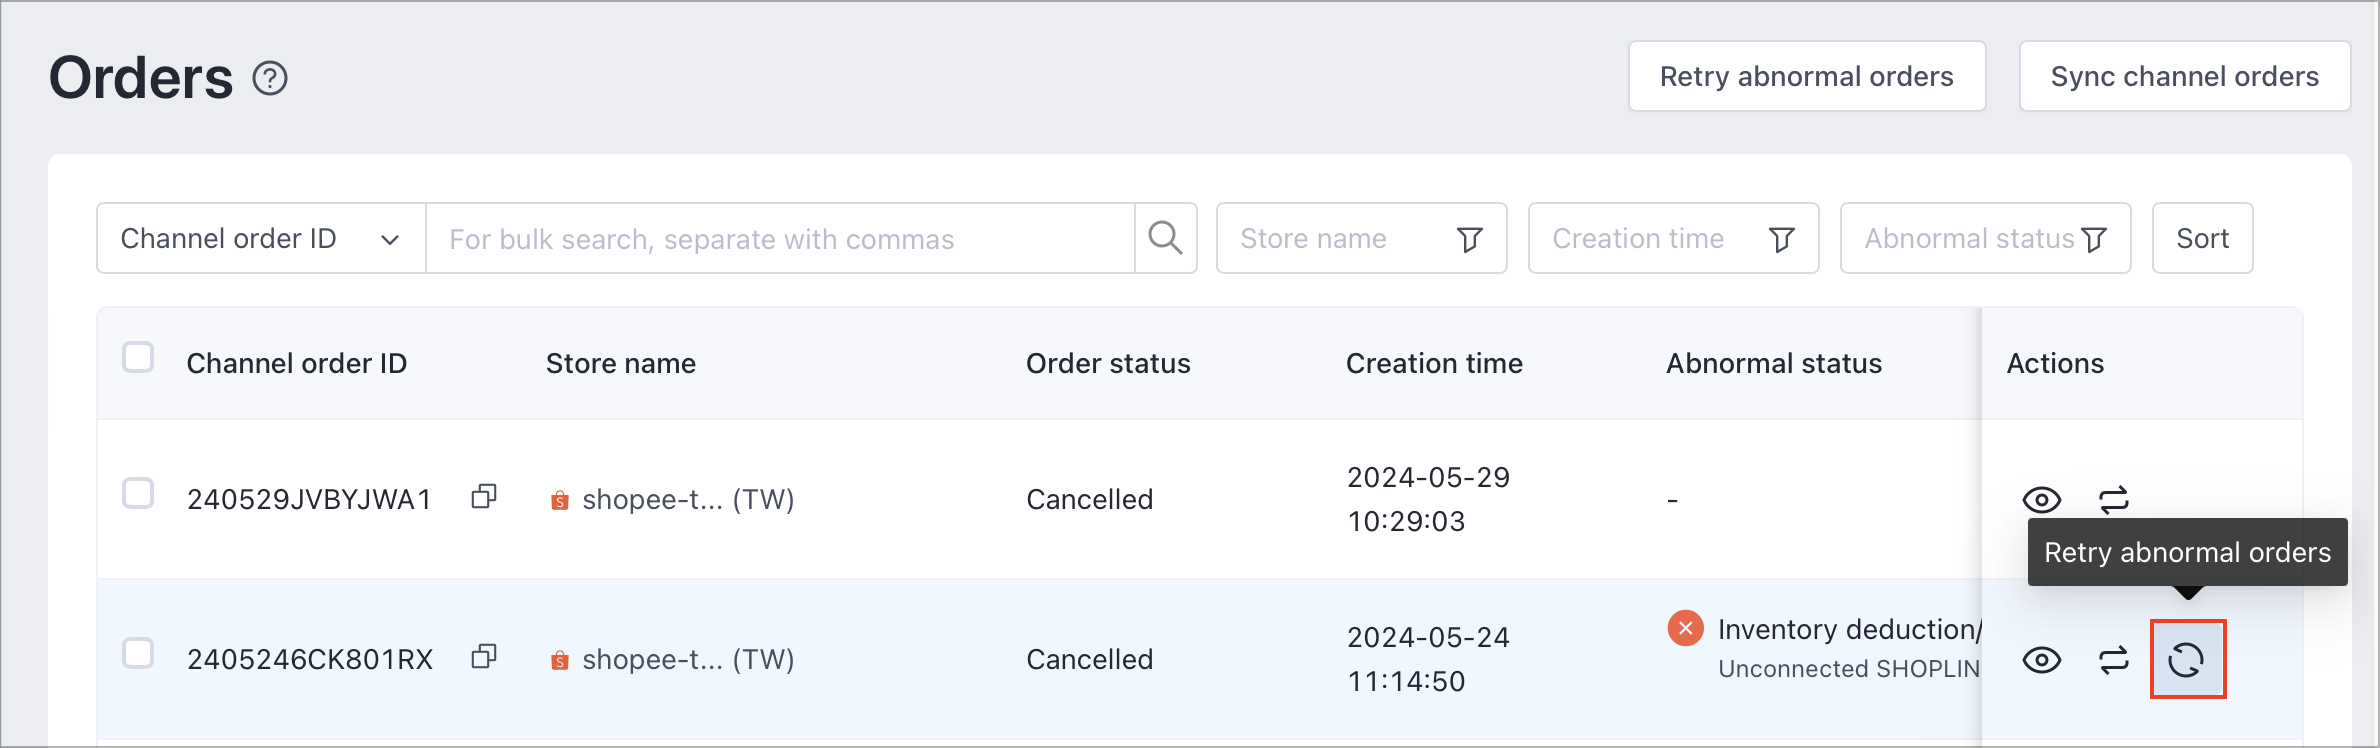Viewport: 2380px width, 748px height.
Task: Click the red error status icon
Action: point(1685,628)
